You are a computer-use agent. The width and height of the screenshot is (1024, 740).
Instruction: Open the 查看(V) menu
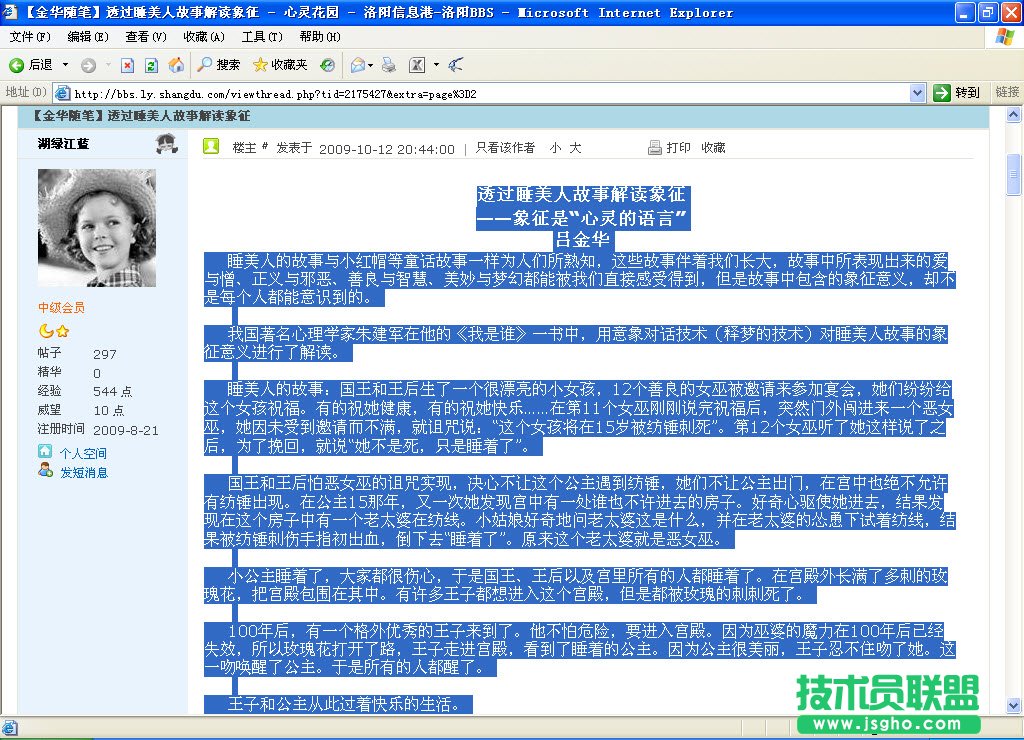point(146,37)
